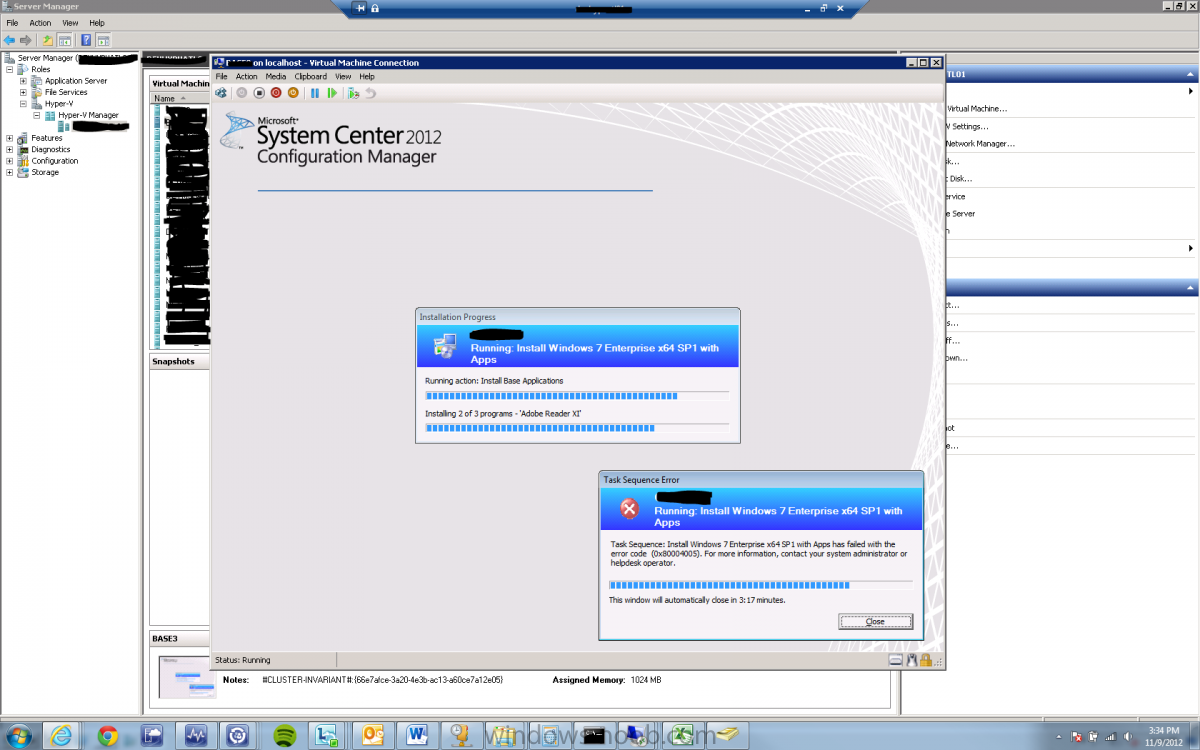Click the Revert icon in VM toolbar
The width and height of the screenshot is (1200, 750).
click(x=370, y=93)
